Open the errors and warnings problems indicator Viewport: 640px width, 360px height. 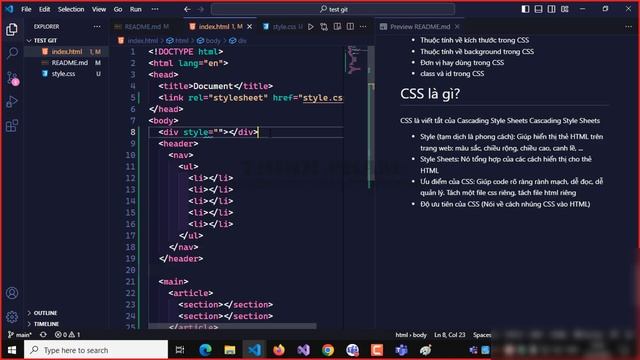point(67,335)
